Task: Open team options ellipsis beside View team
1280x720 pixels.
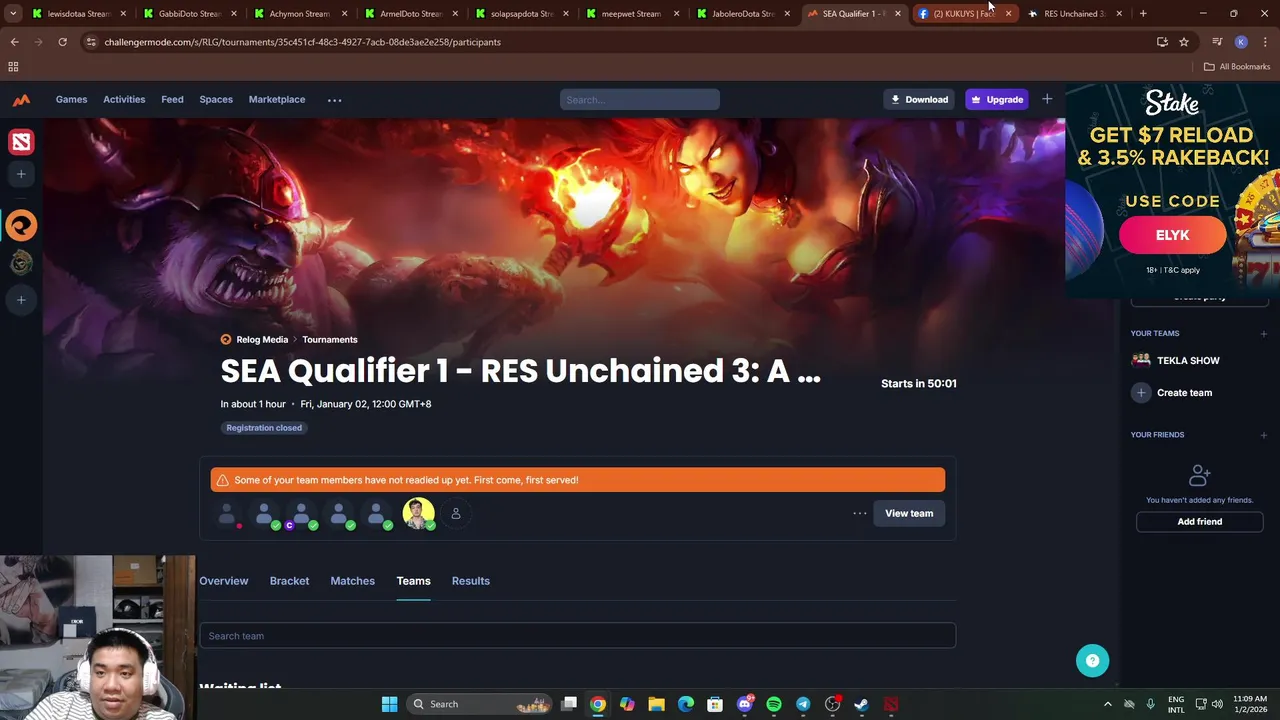Action: pyautogui.click(x=859, y=513)
